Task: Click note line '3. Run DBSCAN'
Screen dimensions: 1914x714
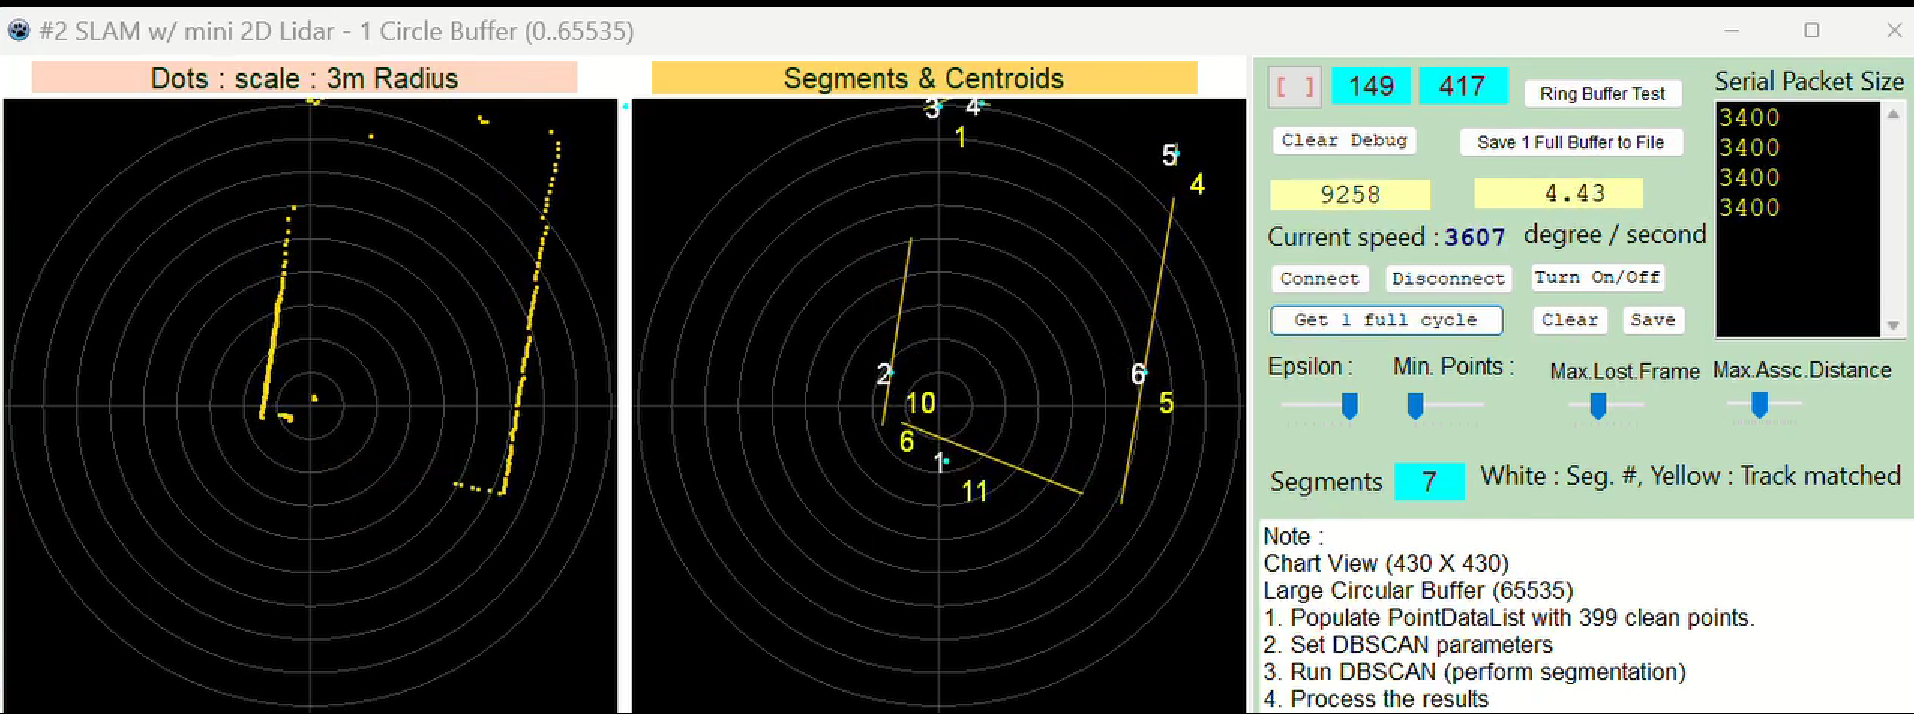Action: click(x=1474, y=671)
